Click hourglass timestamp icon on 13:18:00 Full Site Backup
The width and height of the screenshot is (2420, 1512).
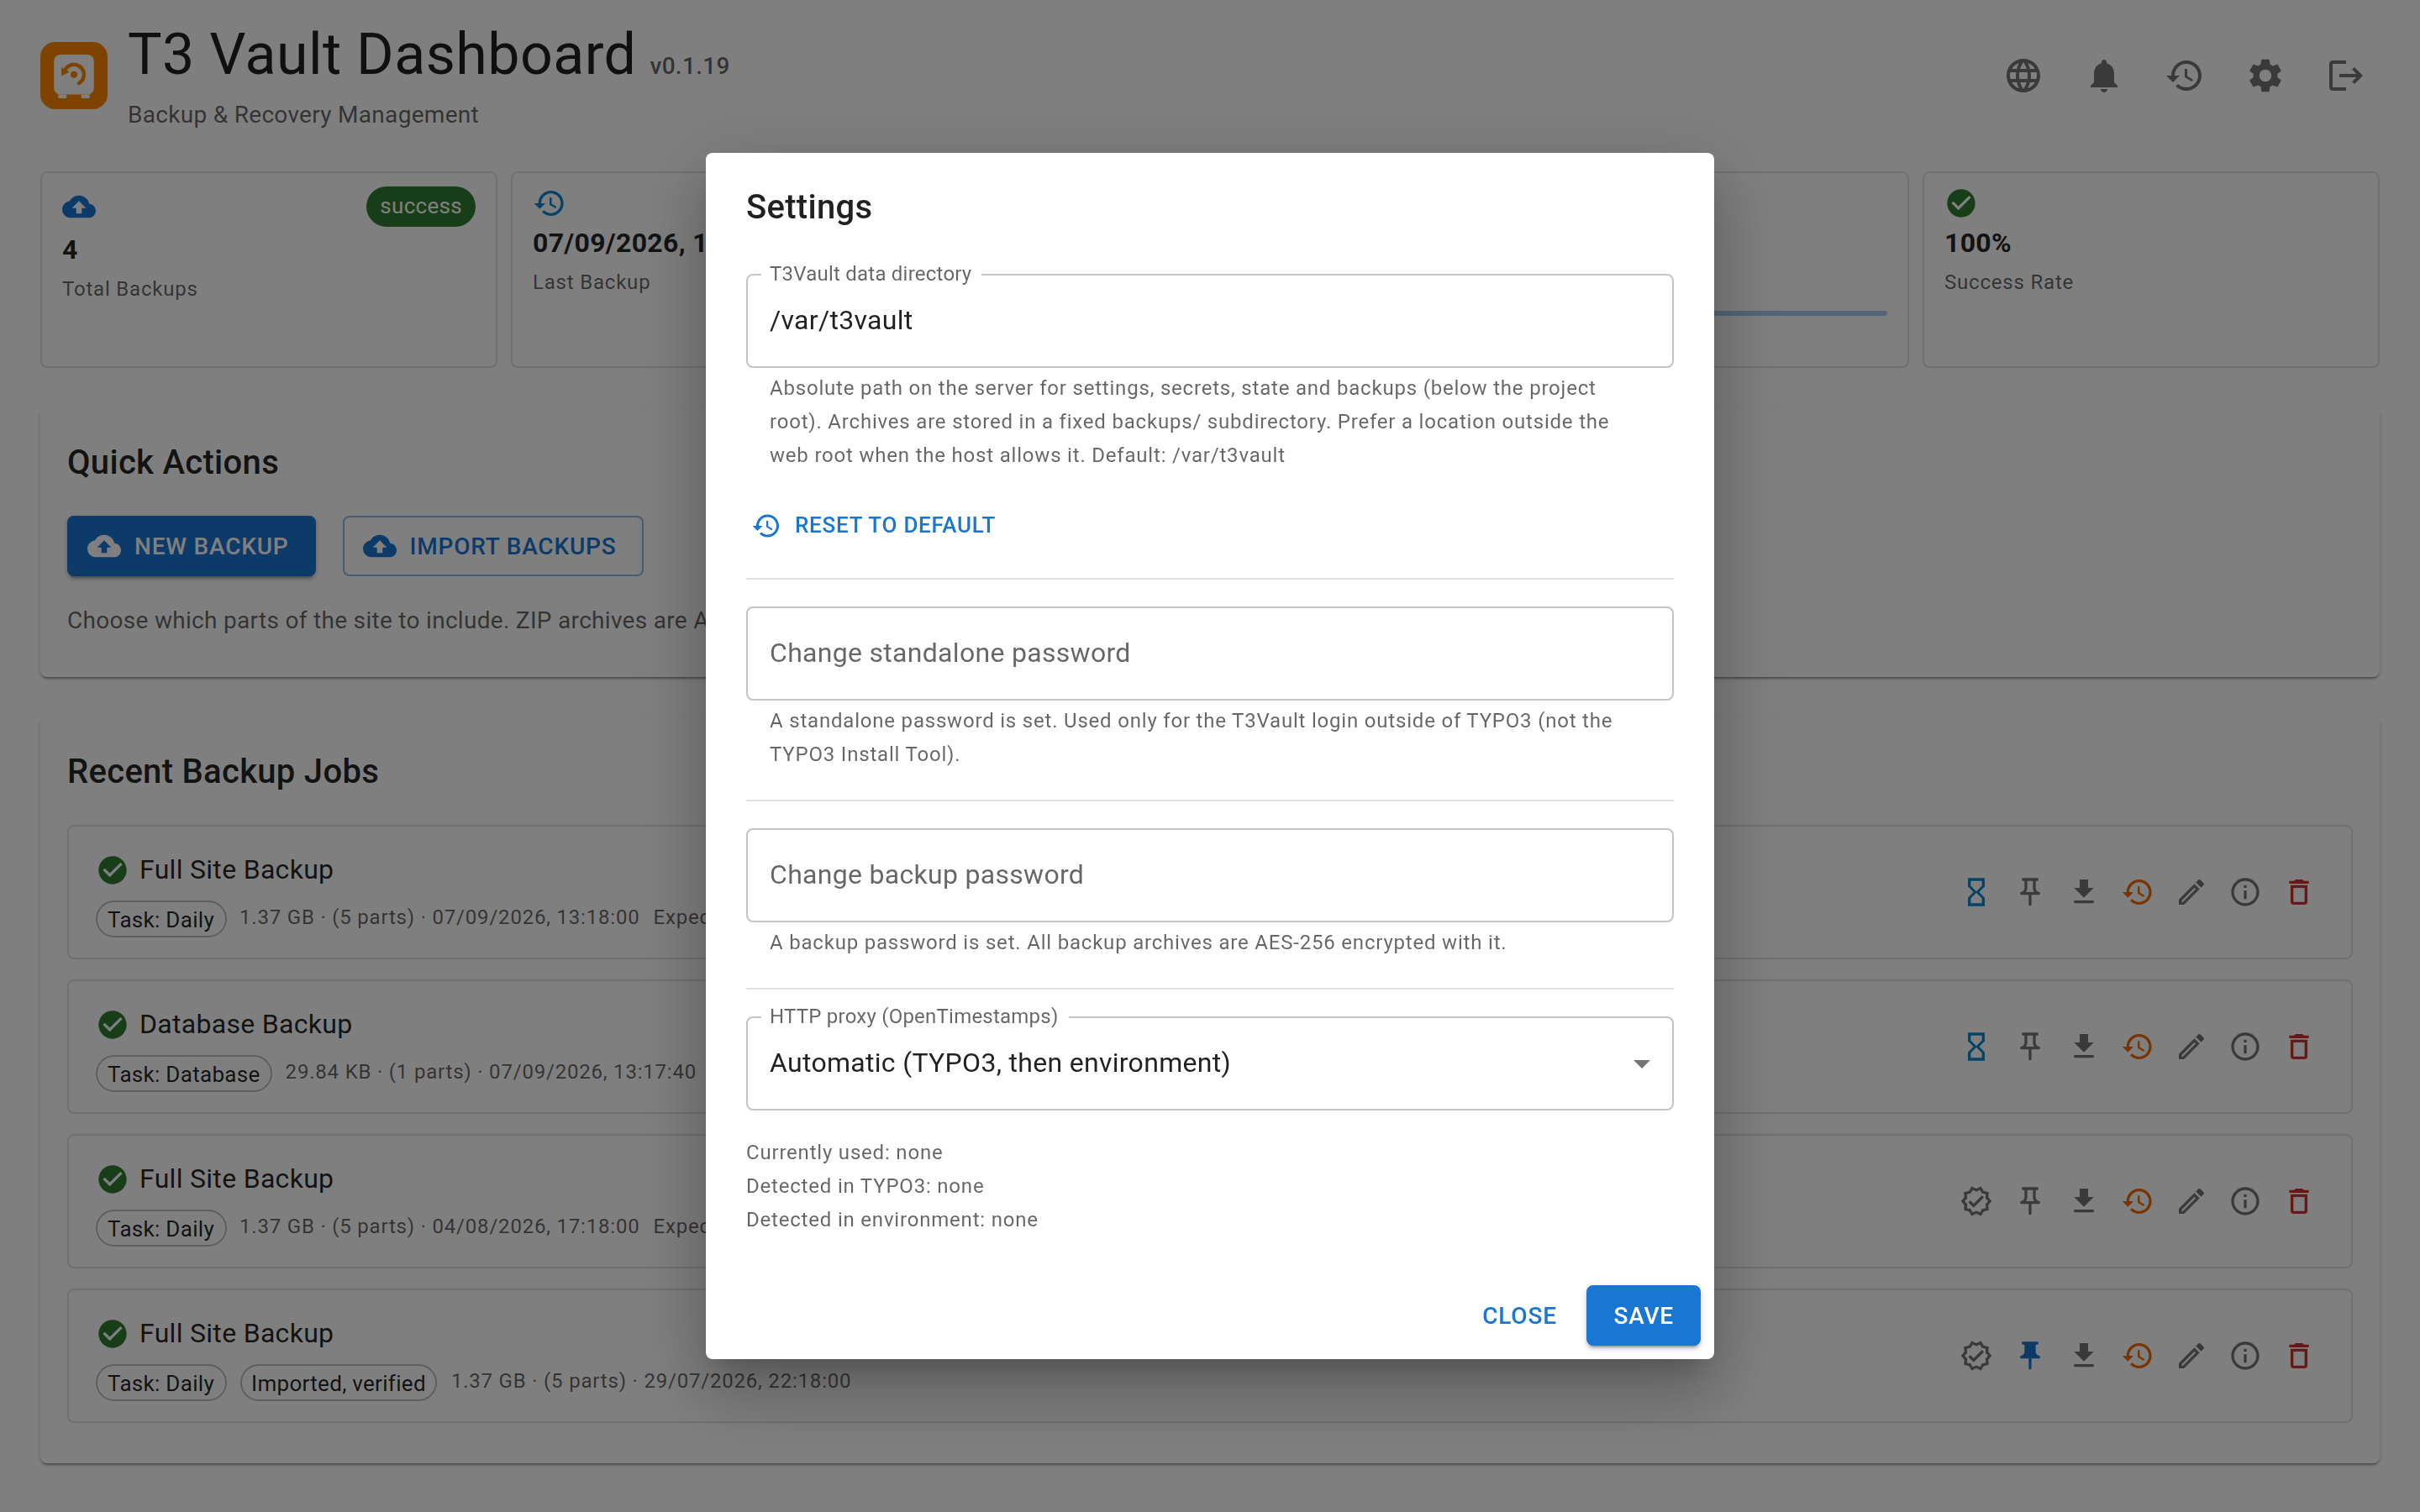(x=1976, y=892)
